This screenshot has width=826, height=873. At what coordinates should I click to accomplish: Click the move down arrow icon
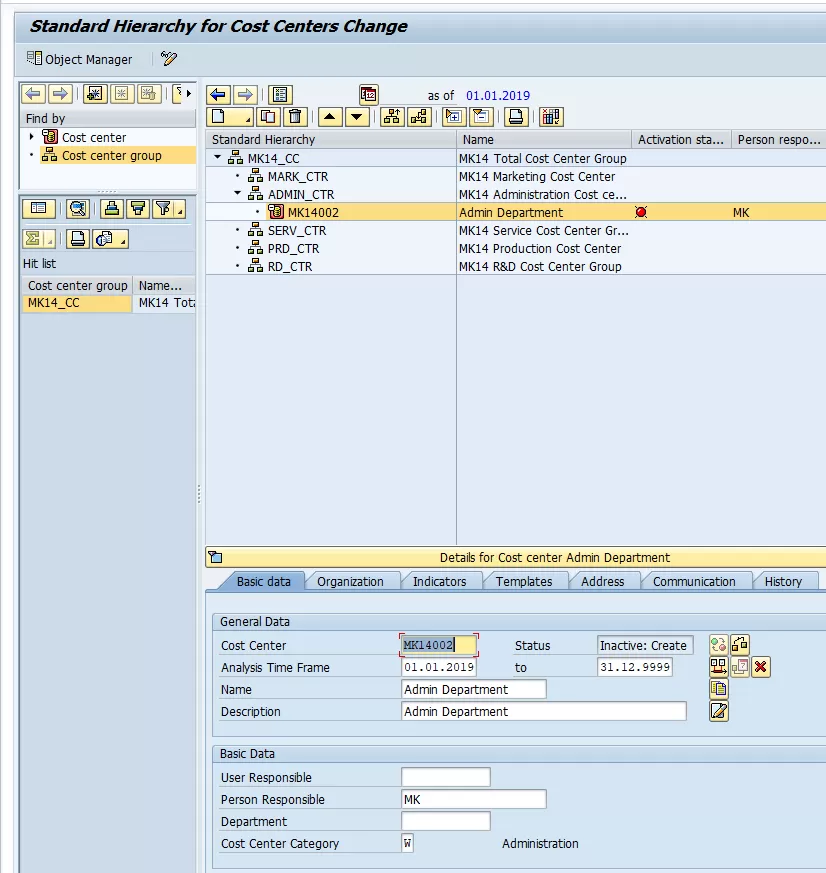pos(357,117)
